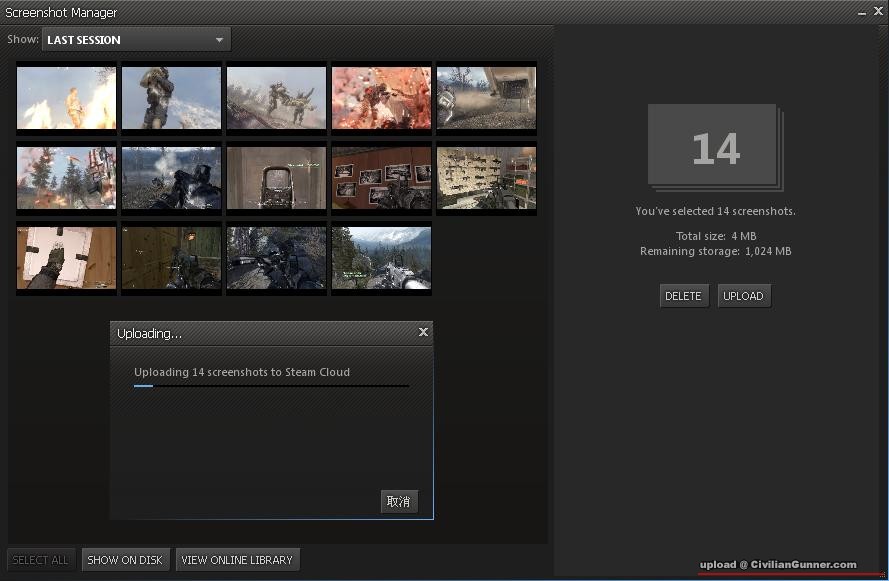The width and height of the screenshot is (889, 581).
Task: Select the red-dot holographic sight screenshot thumbnail
Action: [276, 179]
